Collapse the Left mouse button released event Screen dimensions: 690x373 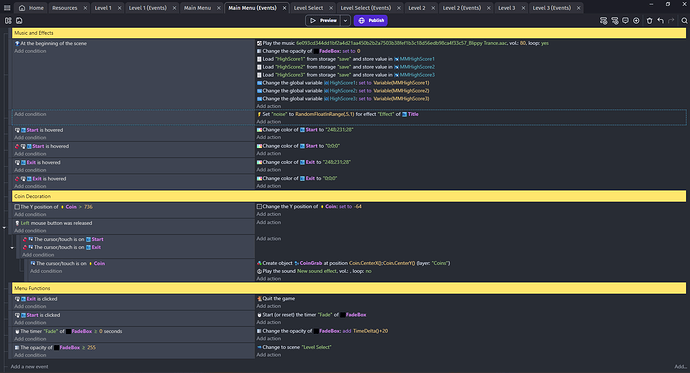tap(4, 228)
